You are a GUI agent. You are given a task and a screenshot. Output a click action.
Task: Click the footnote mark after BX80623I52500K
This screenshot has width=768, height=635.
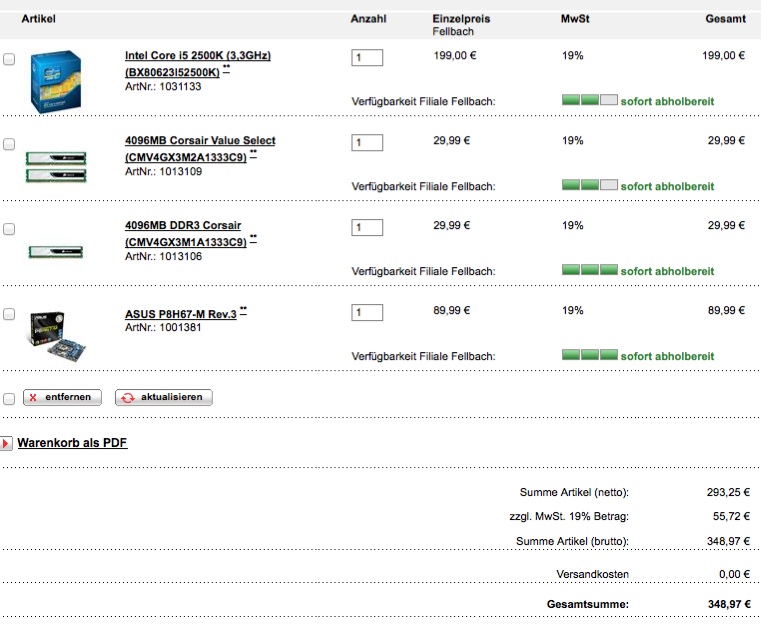click(x=226, y=70)
